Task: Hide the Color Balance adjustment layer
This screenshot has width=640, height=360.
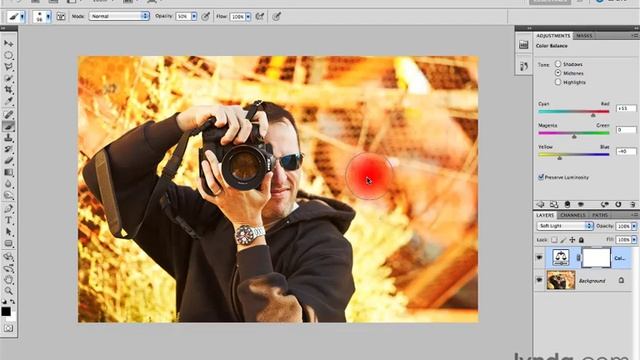Action: click(x=539, y=258)
